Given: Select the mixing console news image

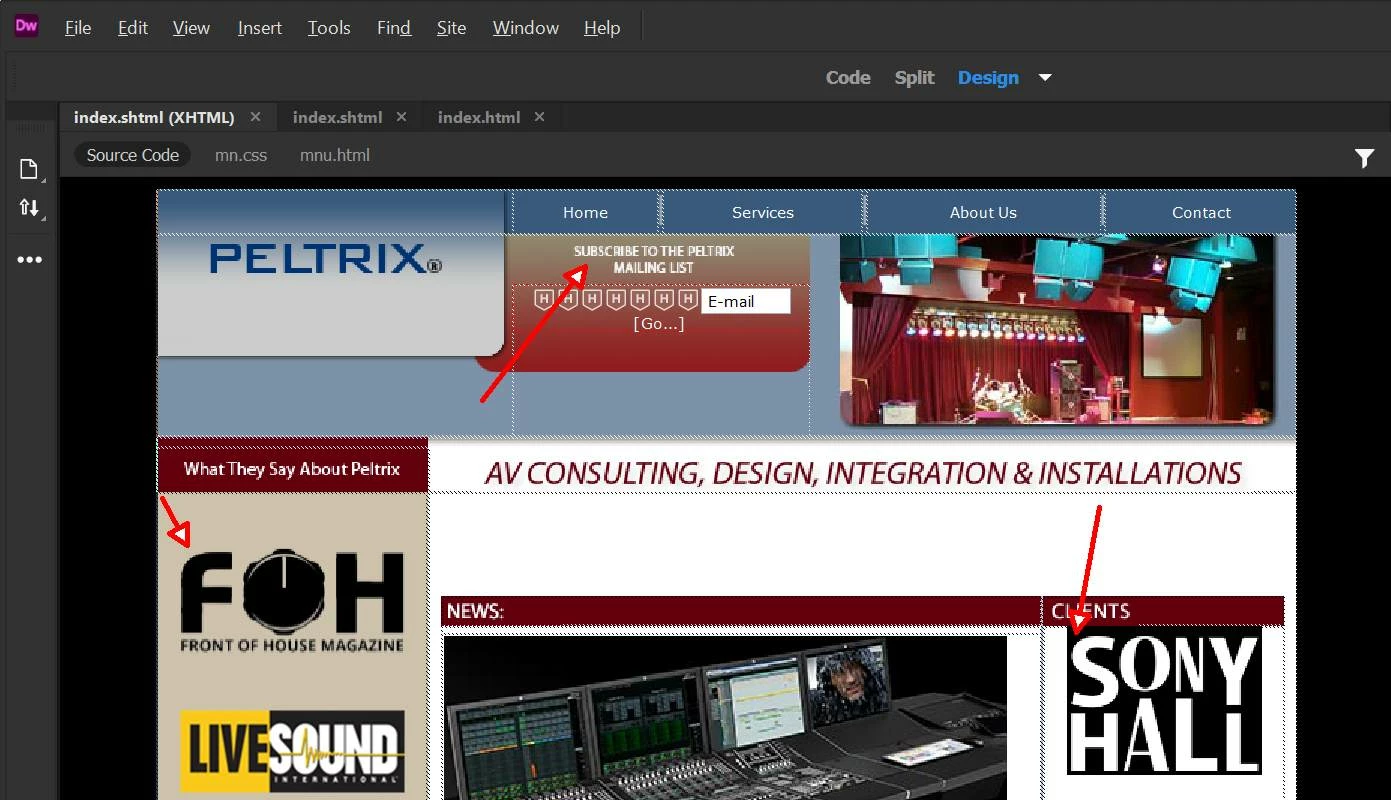Looking at the screenshot, I should (x=725, y=718).
